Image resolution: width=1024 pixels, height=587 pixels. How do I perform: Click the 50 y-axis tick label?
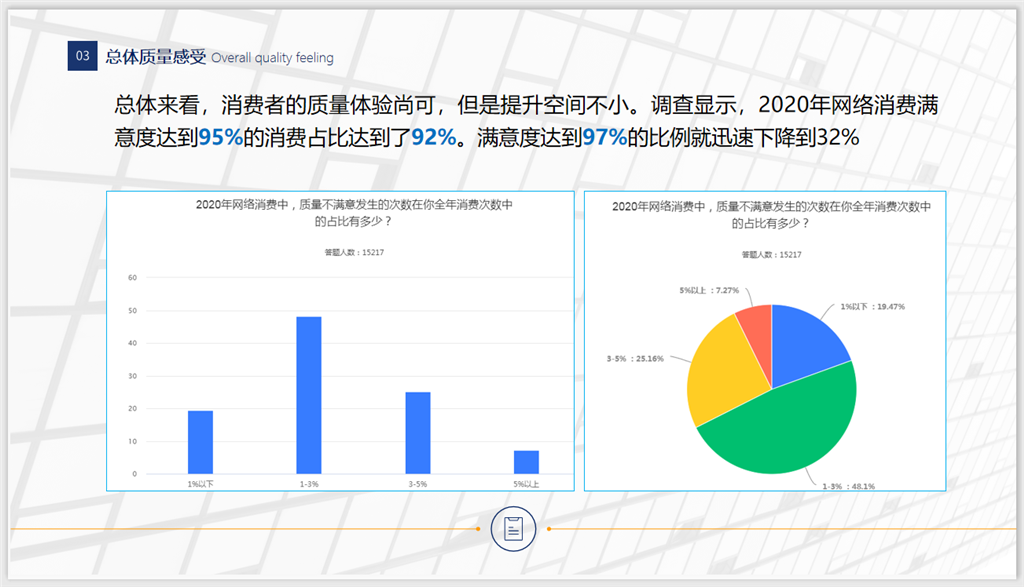pos(133,311)
